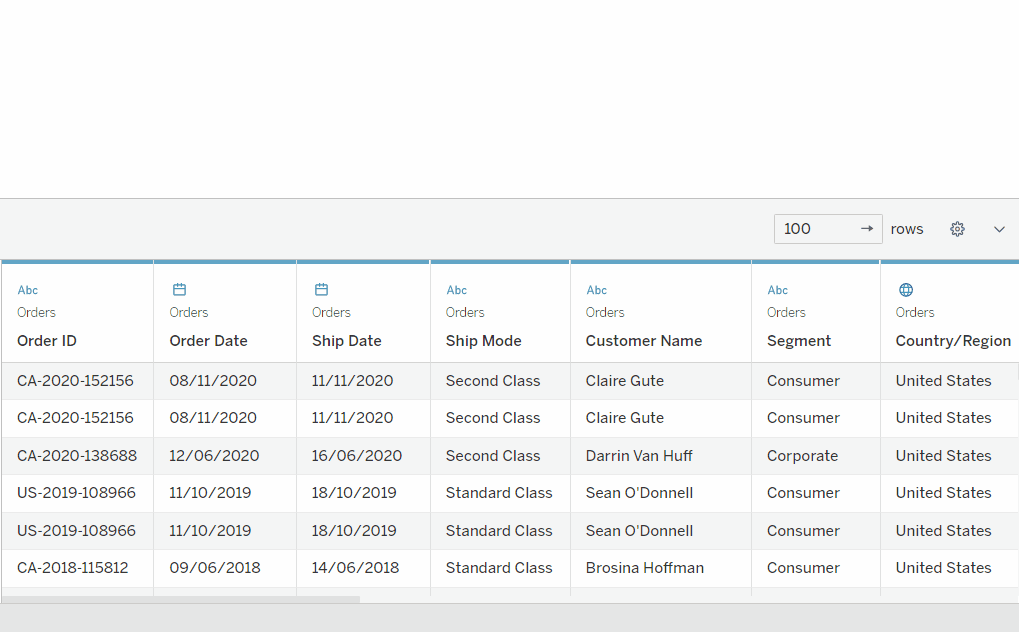
Task: Select the Customer Name column header
Action: tap(644, 341)
